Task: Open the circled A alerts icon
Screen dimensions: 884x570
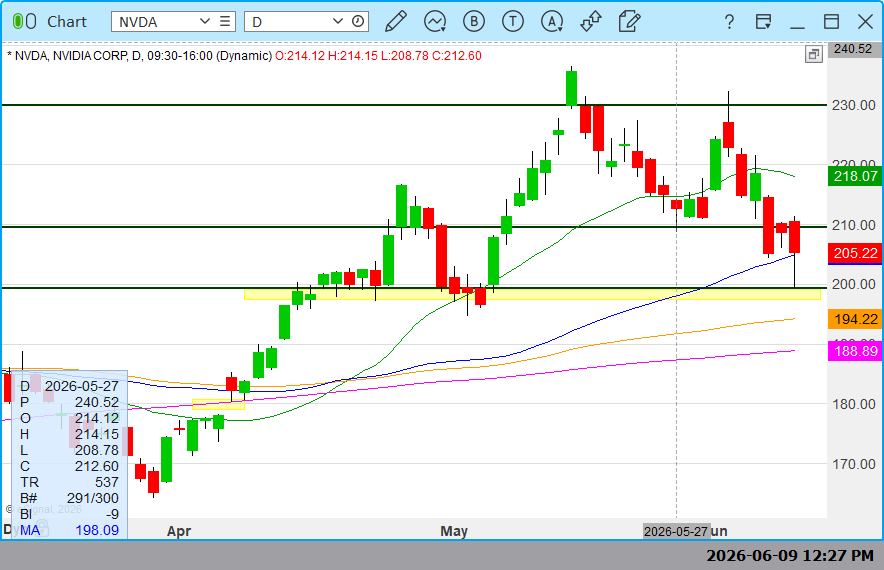Action: (x=552, y=21)
